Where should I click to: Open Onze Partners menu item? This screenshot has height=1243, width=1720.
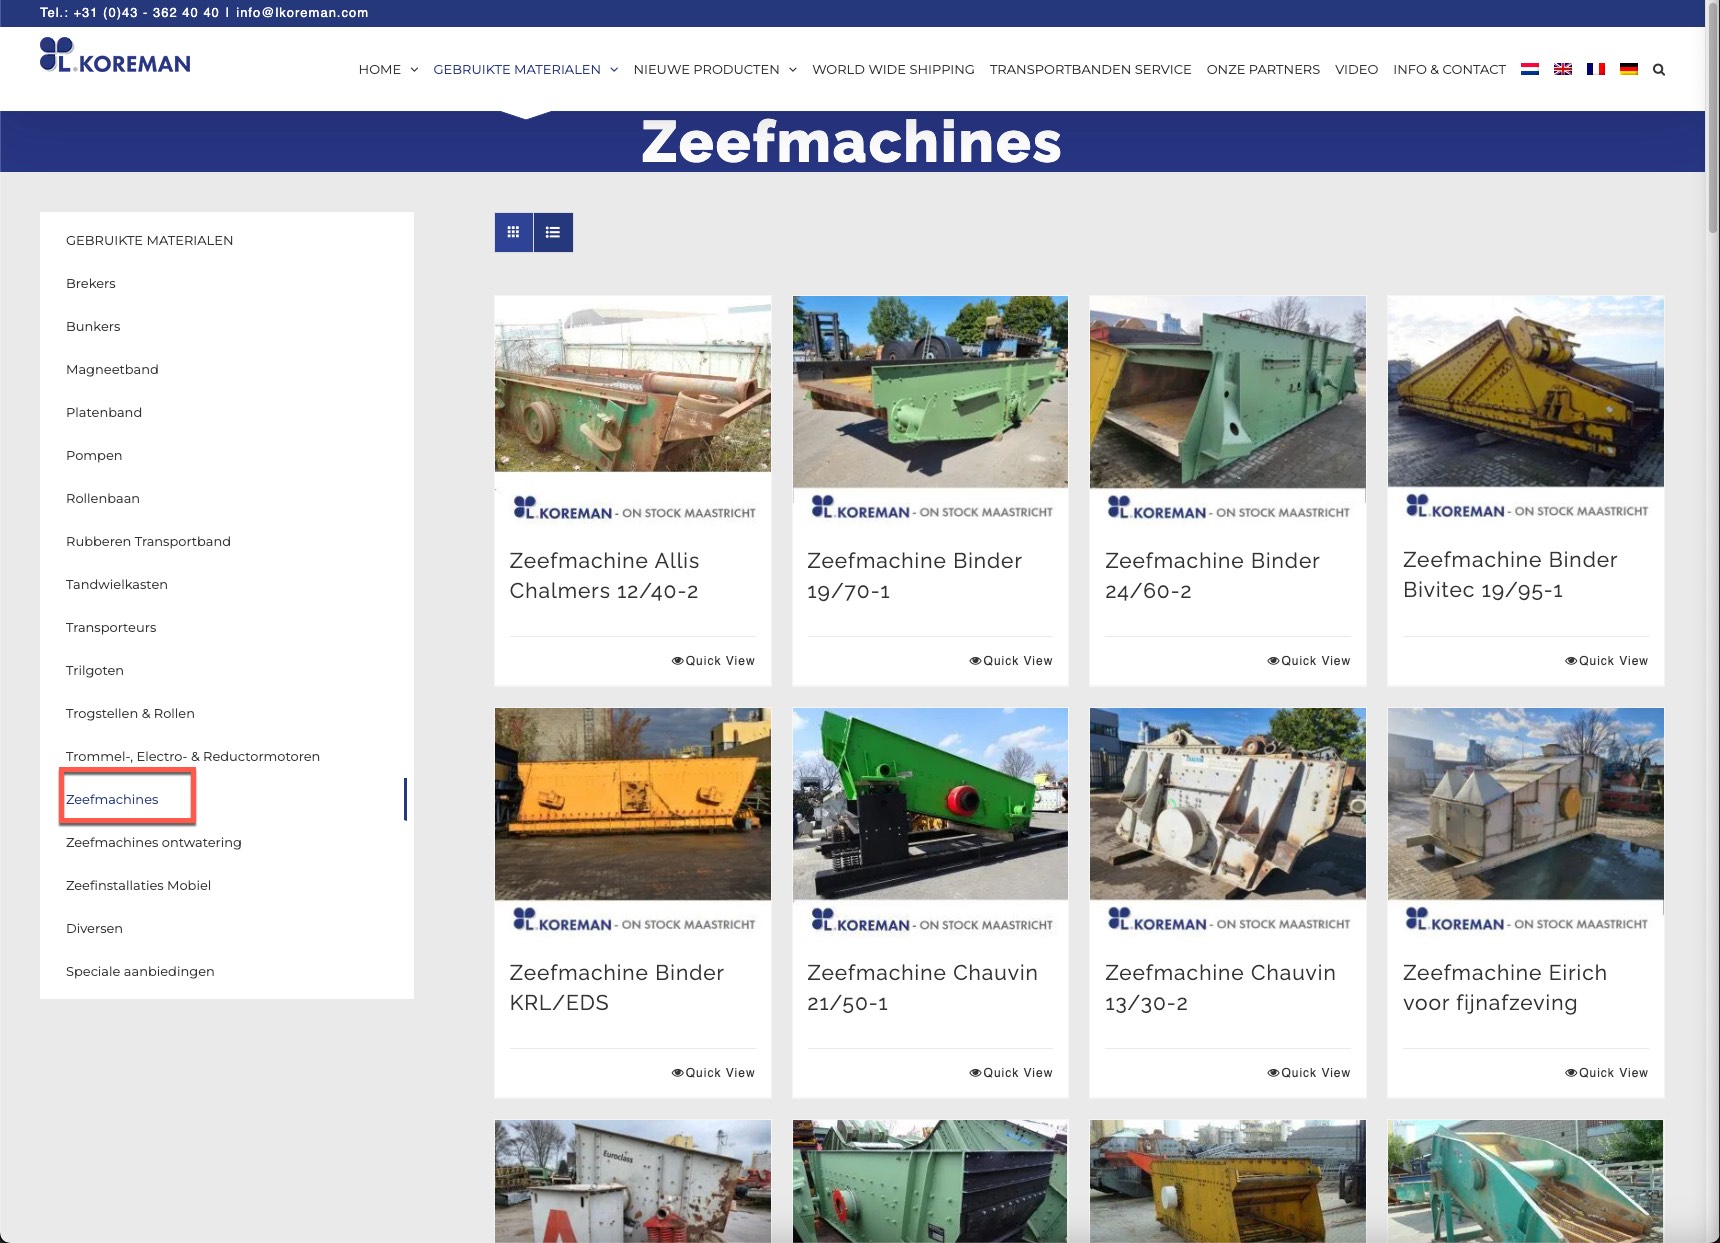(1263, 69)
